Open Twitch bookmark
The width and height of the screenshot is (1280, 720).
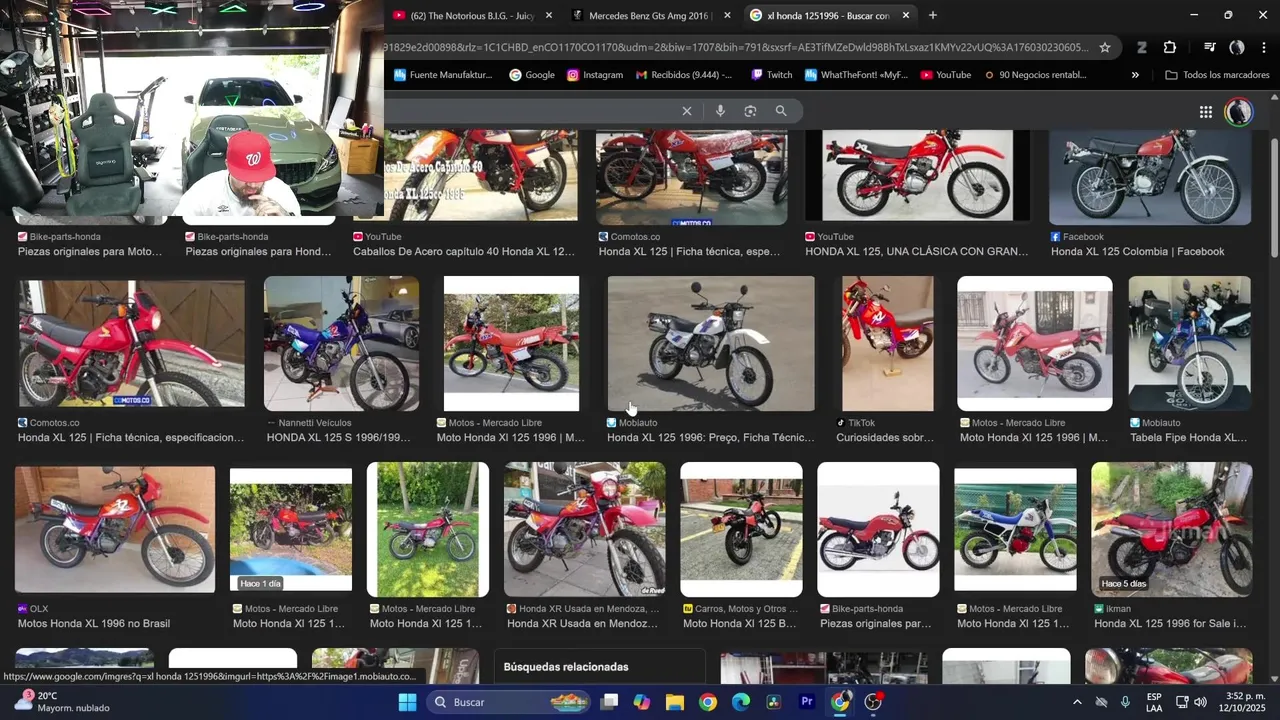(x=772, y=75)
